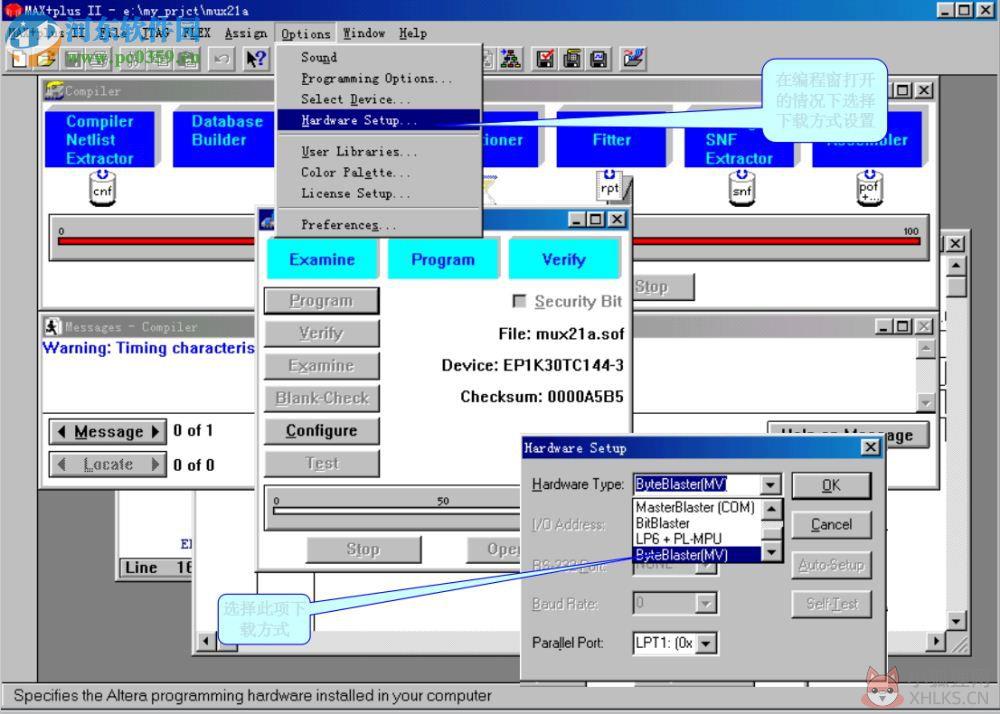Click Cancel in Hardware Setup

[x=831, y=525]
